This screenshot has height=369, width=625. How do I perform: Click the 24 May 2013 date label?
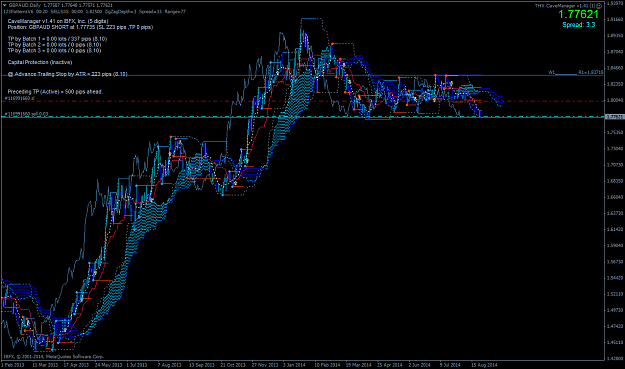click(x=108, y=365)
